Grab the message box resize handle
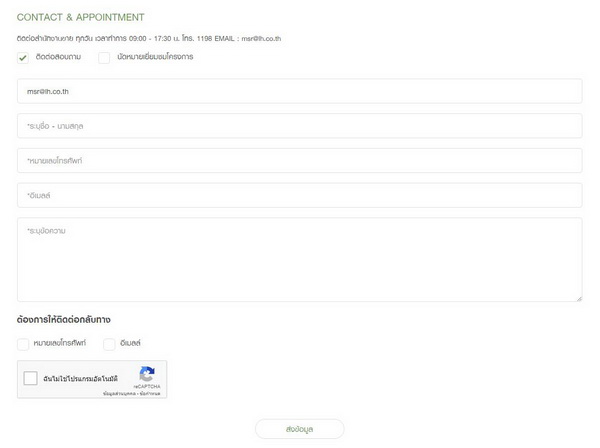 pyautogui.click(x=578, y=297)
